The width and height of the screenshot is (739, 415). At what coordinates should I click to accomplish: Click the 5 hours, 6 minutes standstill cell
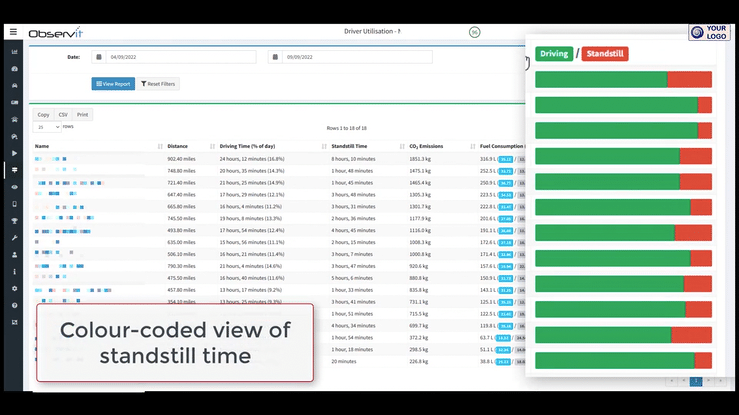352,278
